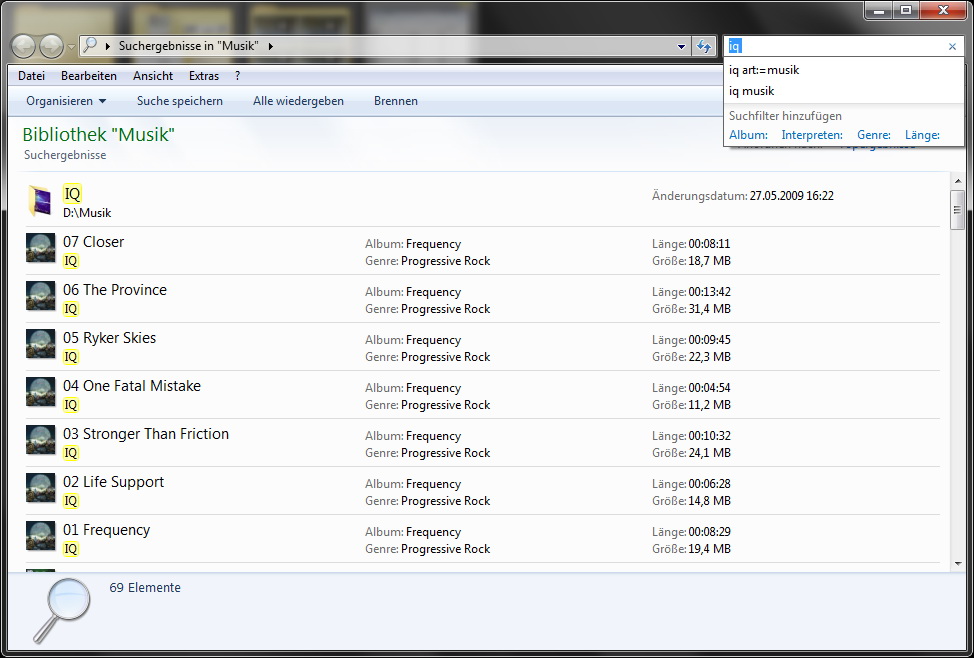Add the Album: search filter
This screenshot has height=658, width=974.
(x=748, y=135)
